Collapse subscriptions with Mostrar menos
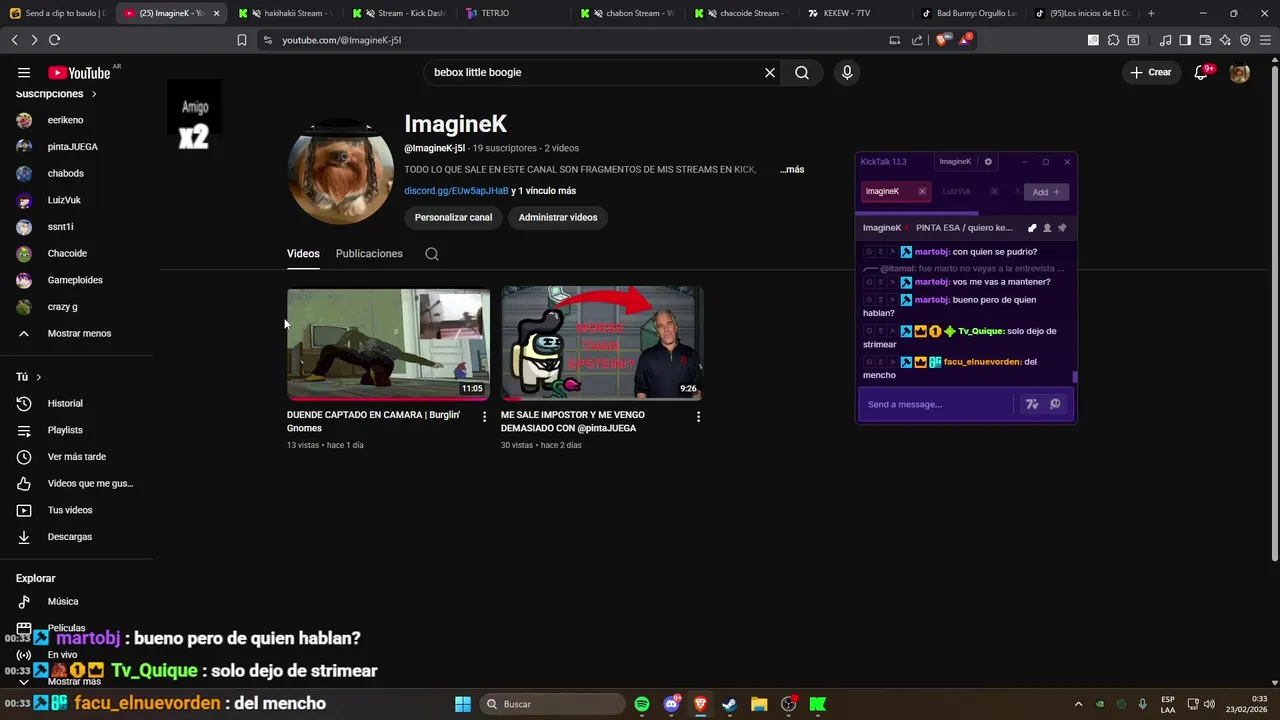1280x720 pixels. (76, 333)
